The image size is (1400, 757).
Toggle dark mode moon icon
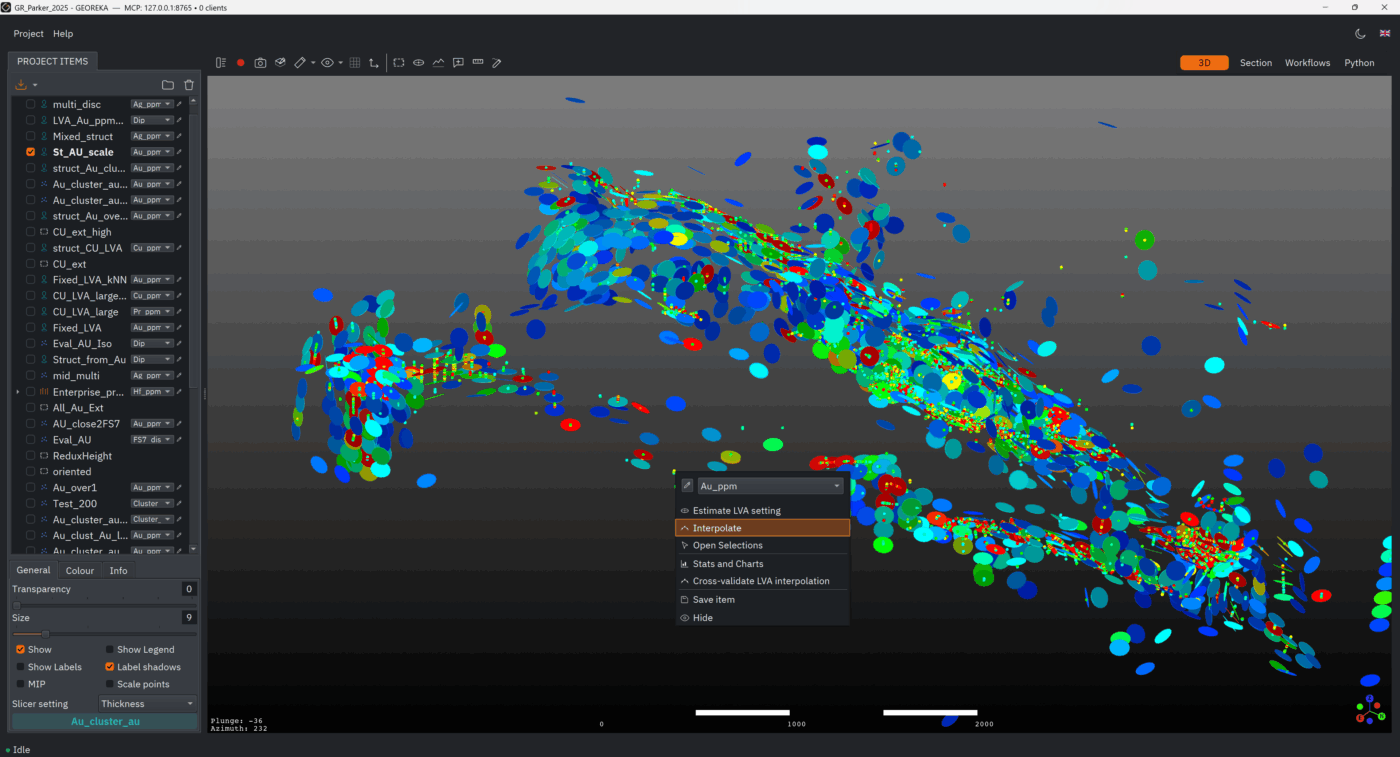click(x=1360, y=34)
